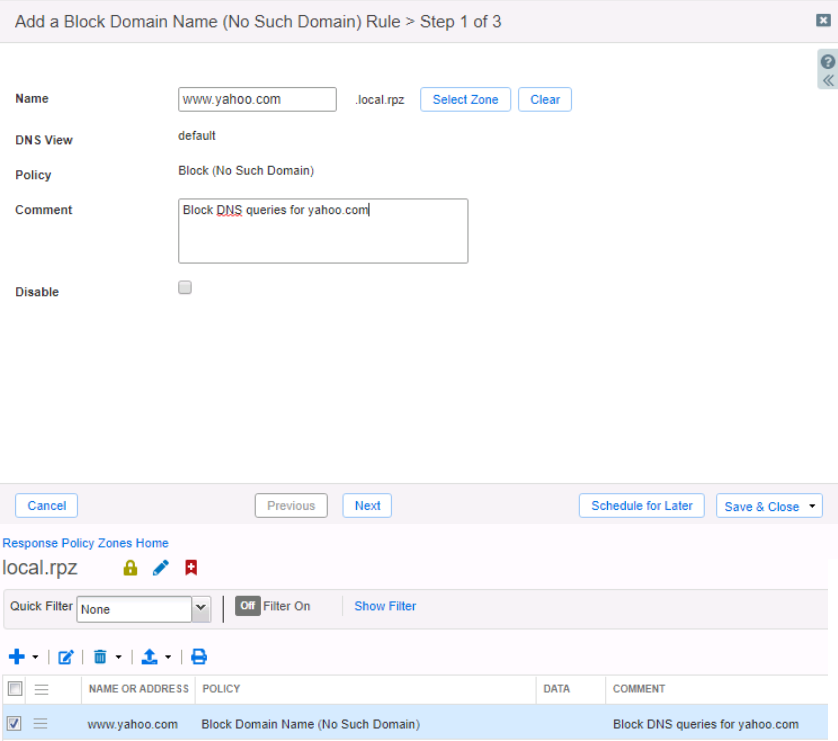The height and width of the screenshot is (741, 838).
Task: Open the Quick Filter dropdown
Action: (x=201, y=609)
